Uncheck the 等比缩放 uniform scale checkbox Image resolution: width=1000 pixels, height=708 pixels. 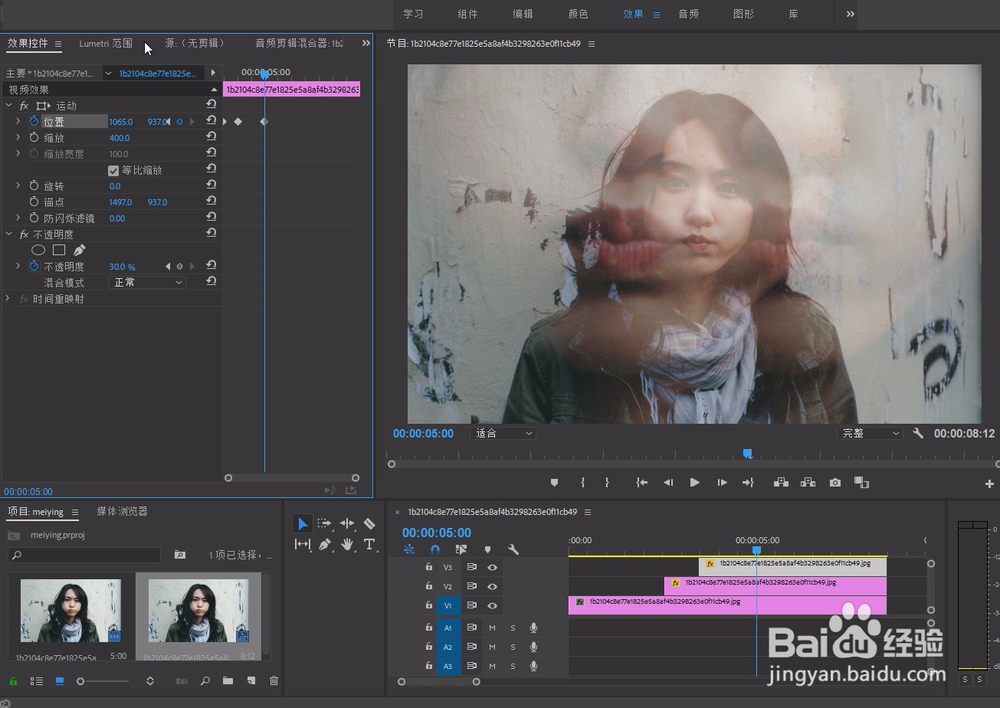[x=113, y=171]
